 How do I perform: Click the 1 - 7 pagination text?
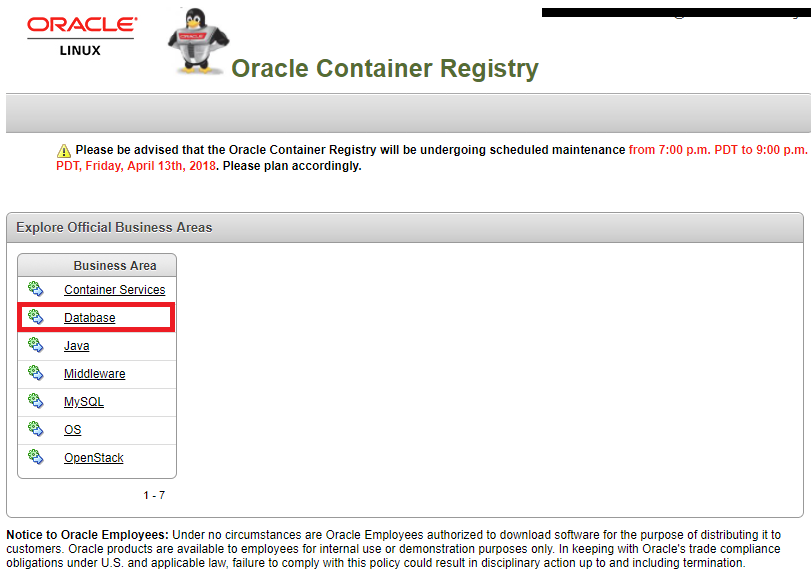(156, 494)
